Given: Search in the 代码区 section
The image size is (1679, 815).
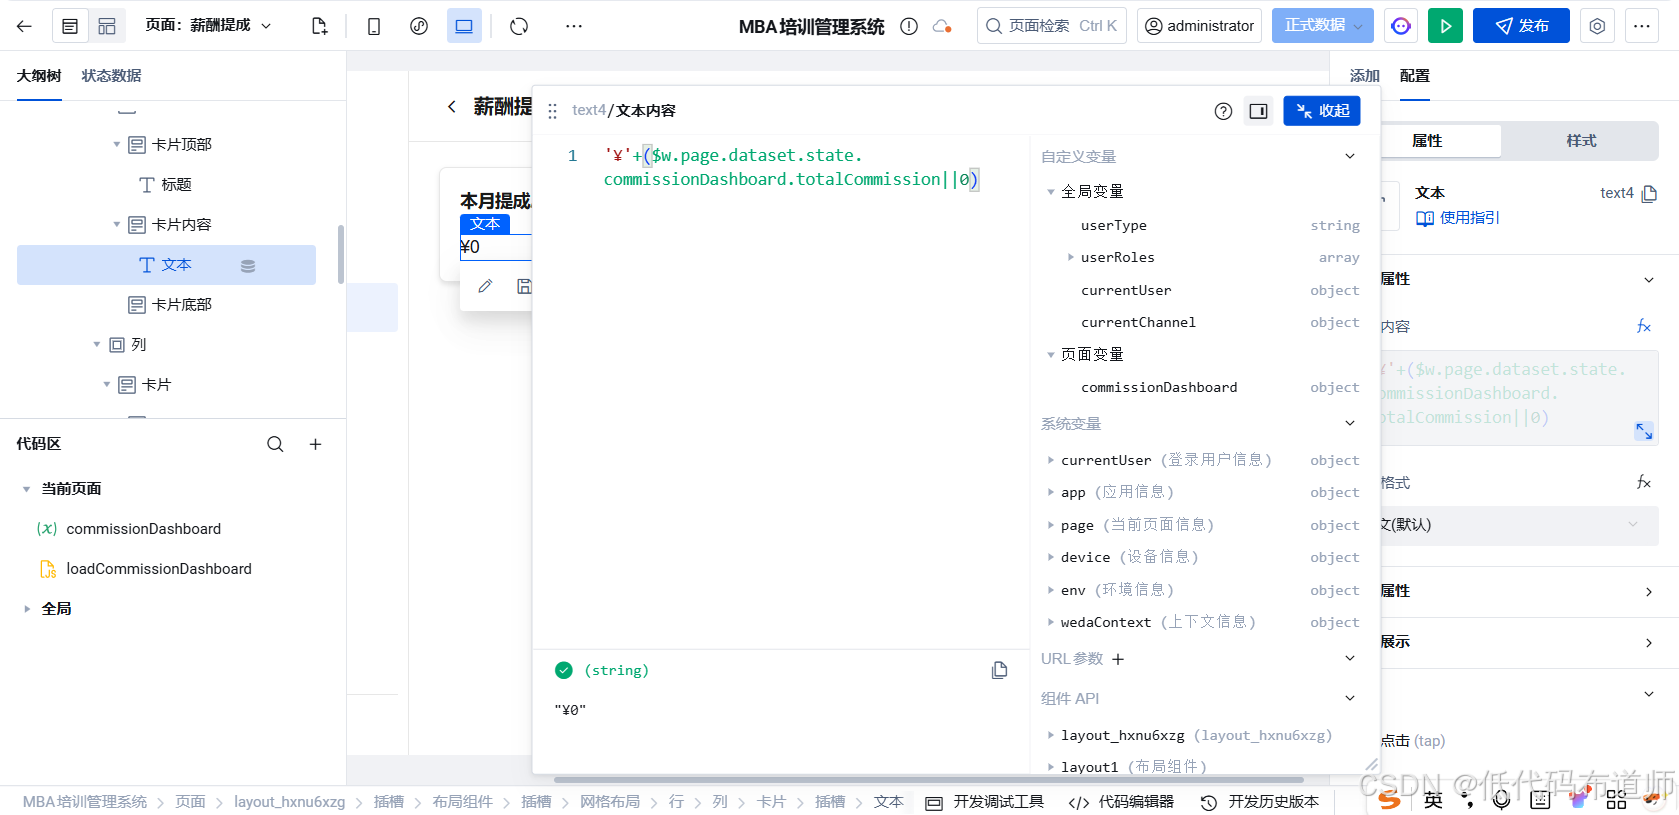Looking at the screenshot, I should pos(275,444).
